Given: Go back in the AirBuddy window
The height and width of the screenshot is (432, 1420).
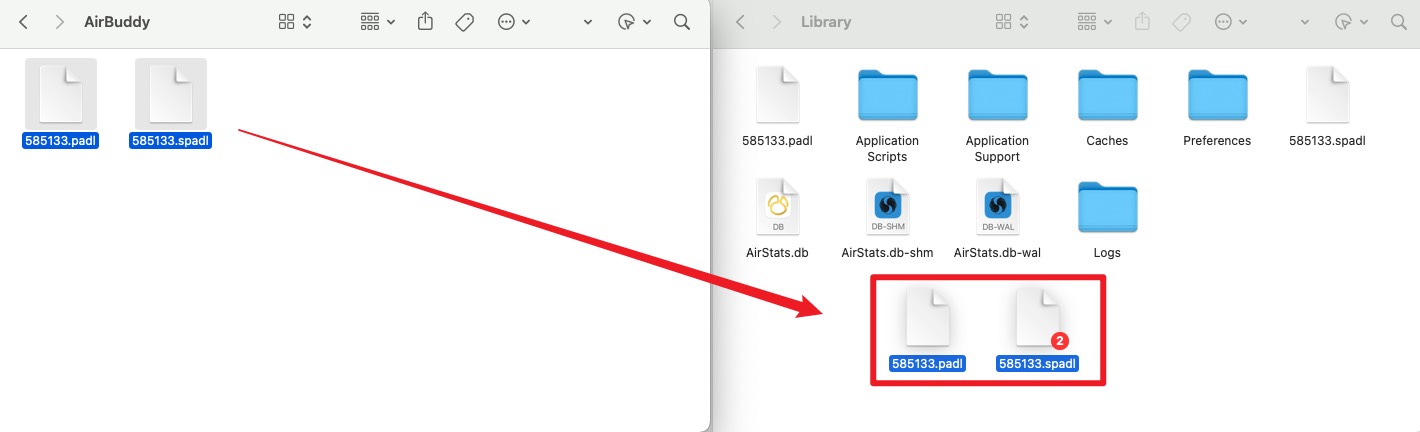Looking at the screenshot, I should [x=24, y=22].
